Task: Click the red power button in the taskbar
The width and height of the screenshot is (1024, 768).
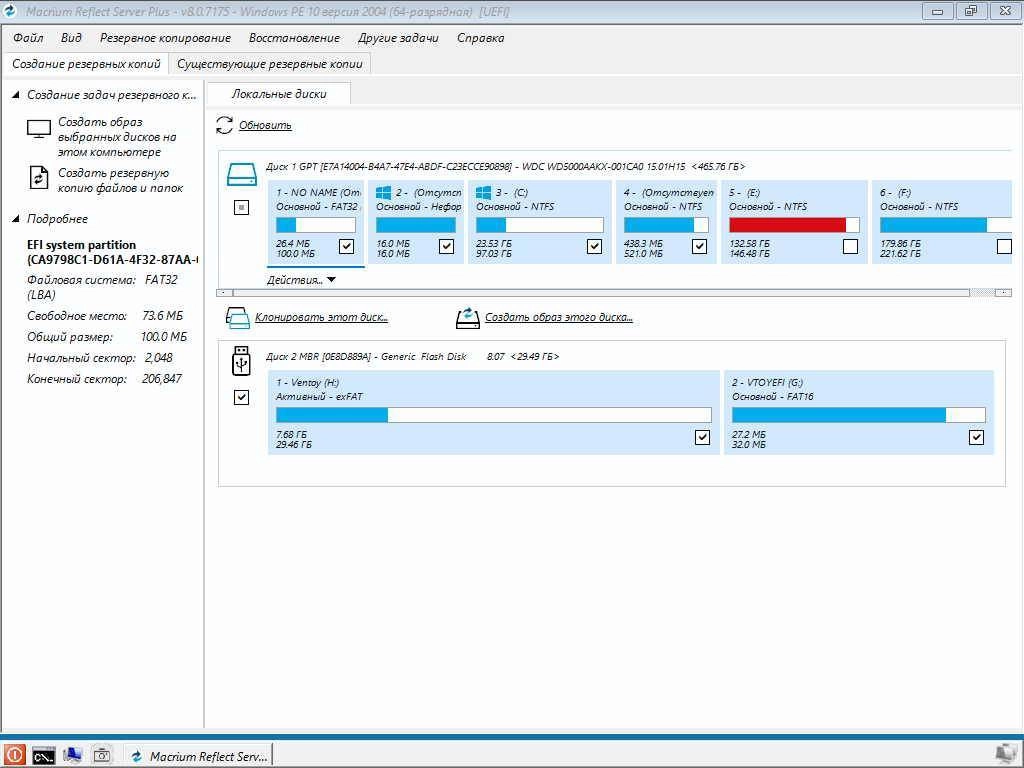Action: pos(14,756)
